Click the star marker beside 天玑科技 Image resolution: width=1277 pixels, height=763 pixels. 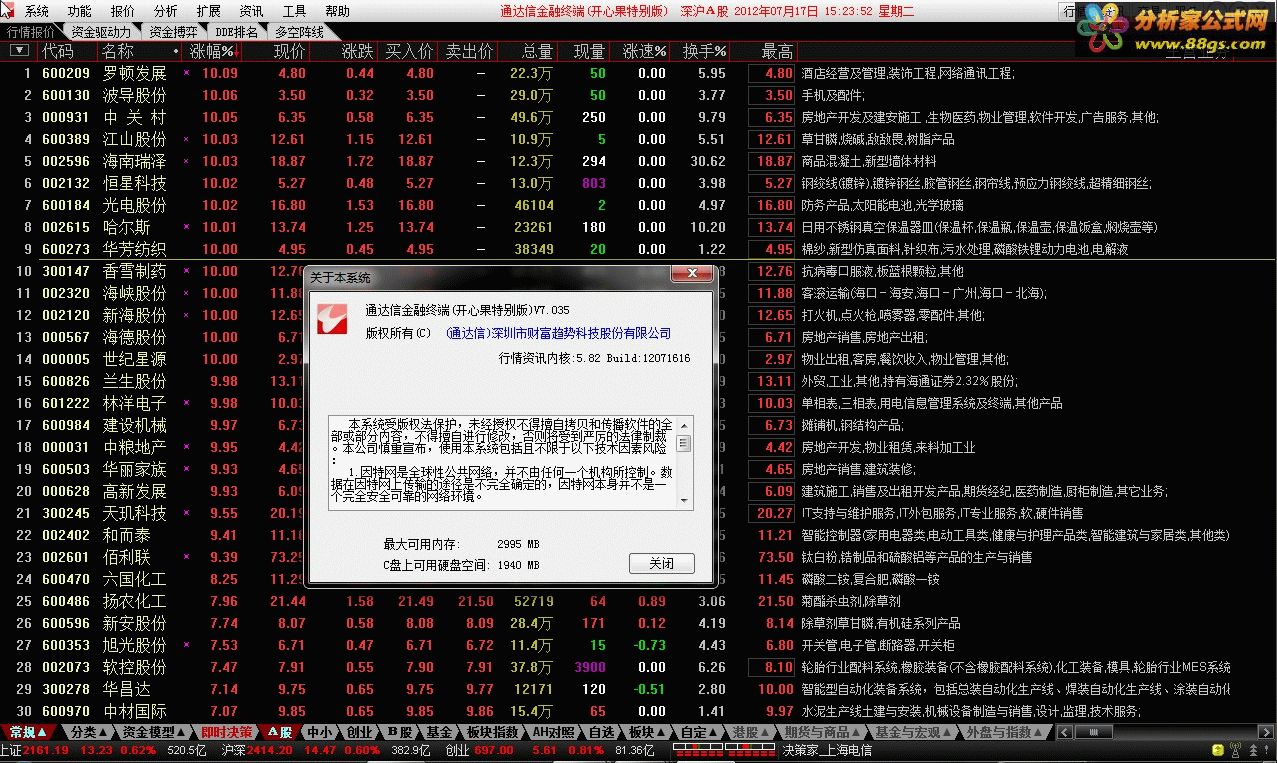point(186,513)
